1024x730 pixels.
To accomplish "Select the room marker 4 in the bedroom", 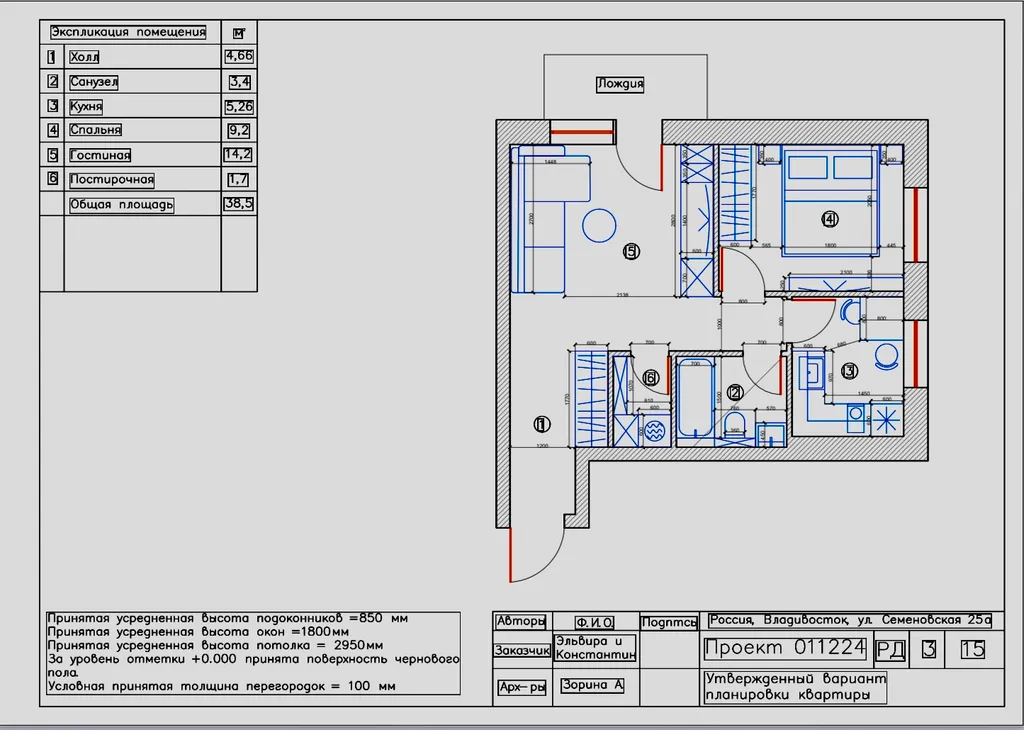I will pyautogui.click(x=829, y=219).
